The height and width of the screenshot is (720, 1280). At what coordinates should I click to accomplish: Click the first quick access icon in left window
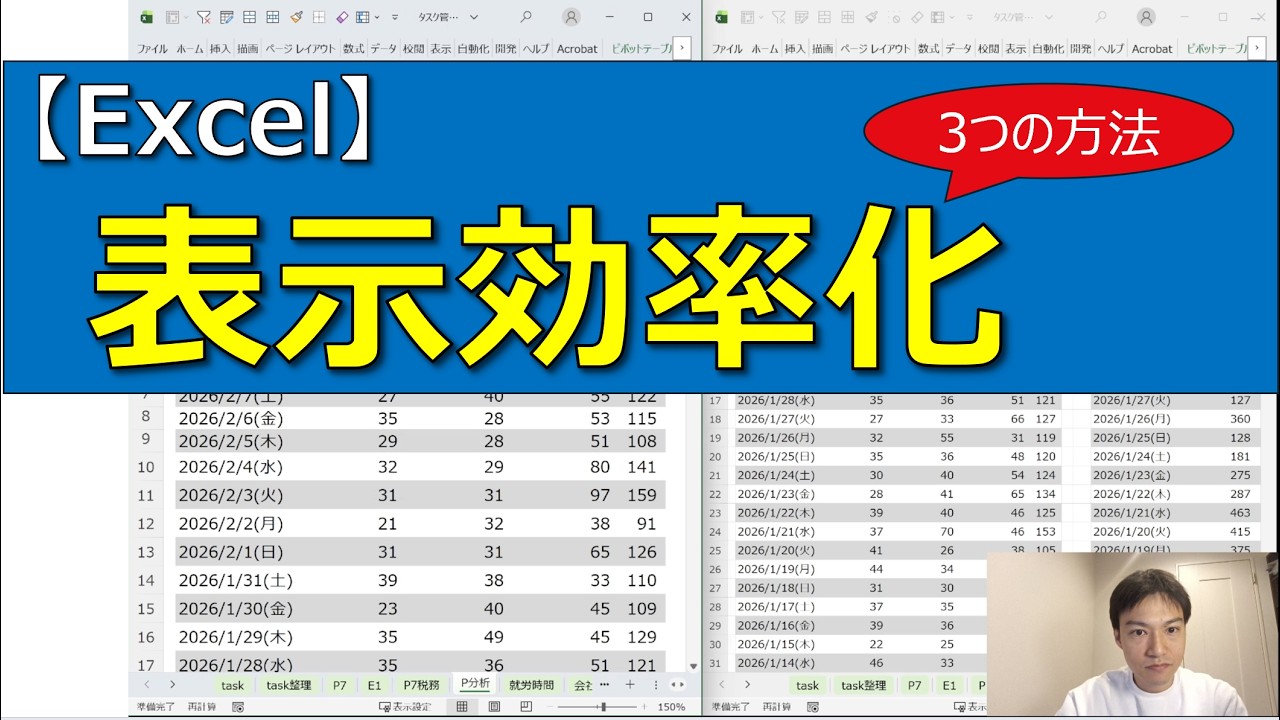[172, 17]
